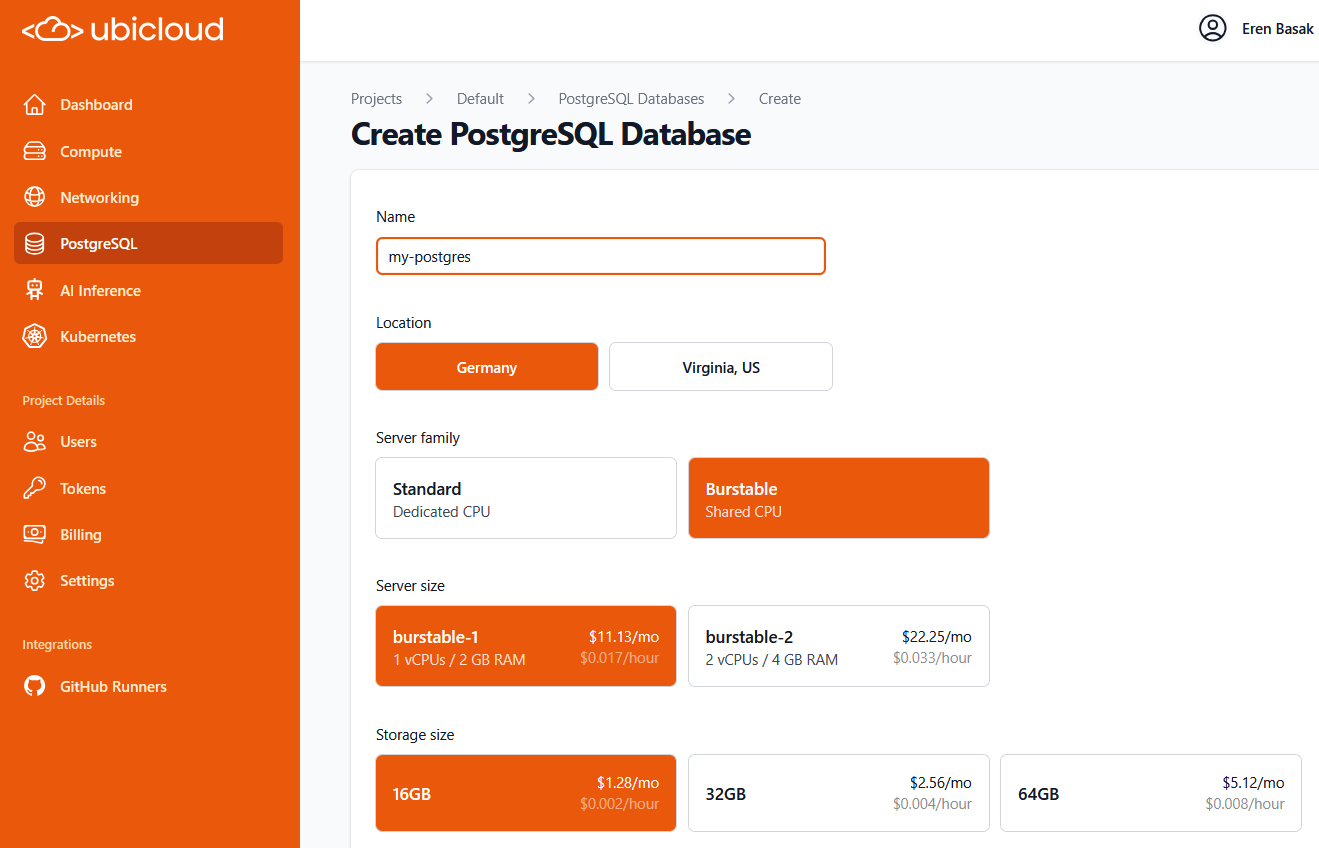Open Networking in sidebar

(148, 198)
